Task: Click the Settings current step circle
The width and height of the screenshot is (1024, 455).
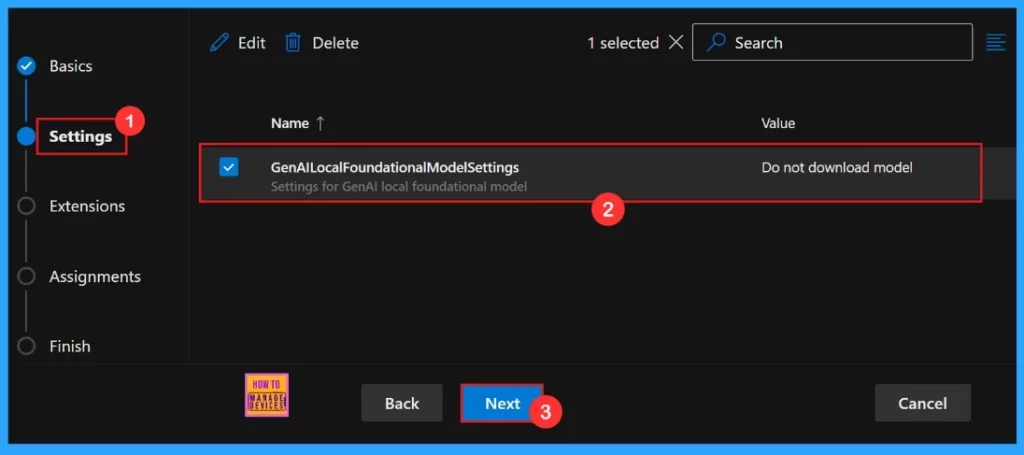Action: tap(26, 136)
